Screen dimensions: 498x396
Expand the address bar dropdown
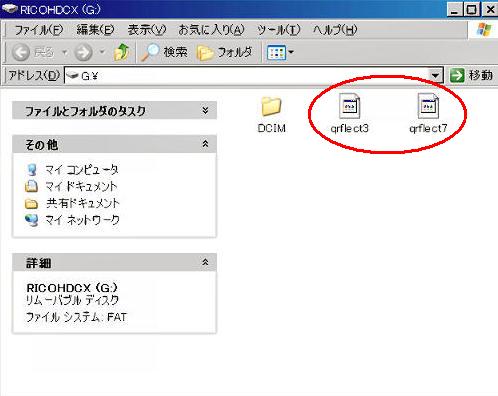(x=435, y=76)
